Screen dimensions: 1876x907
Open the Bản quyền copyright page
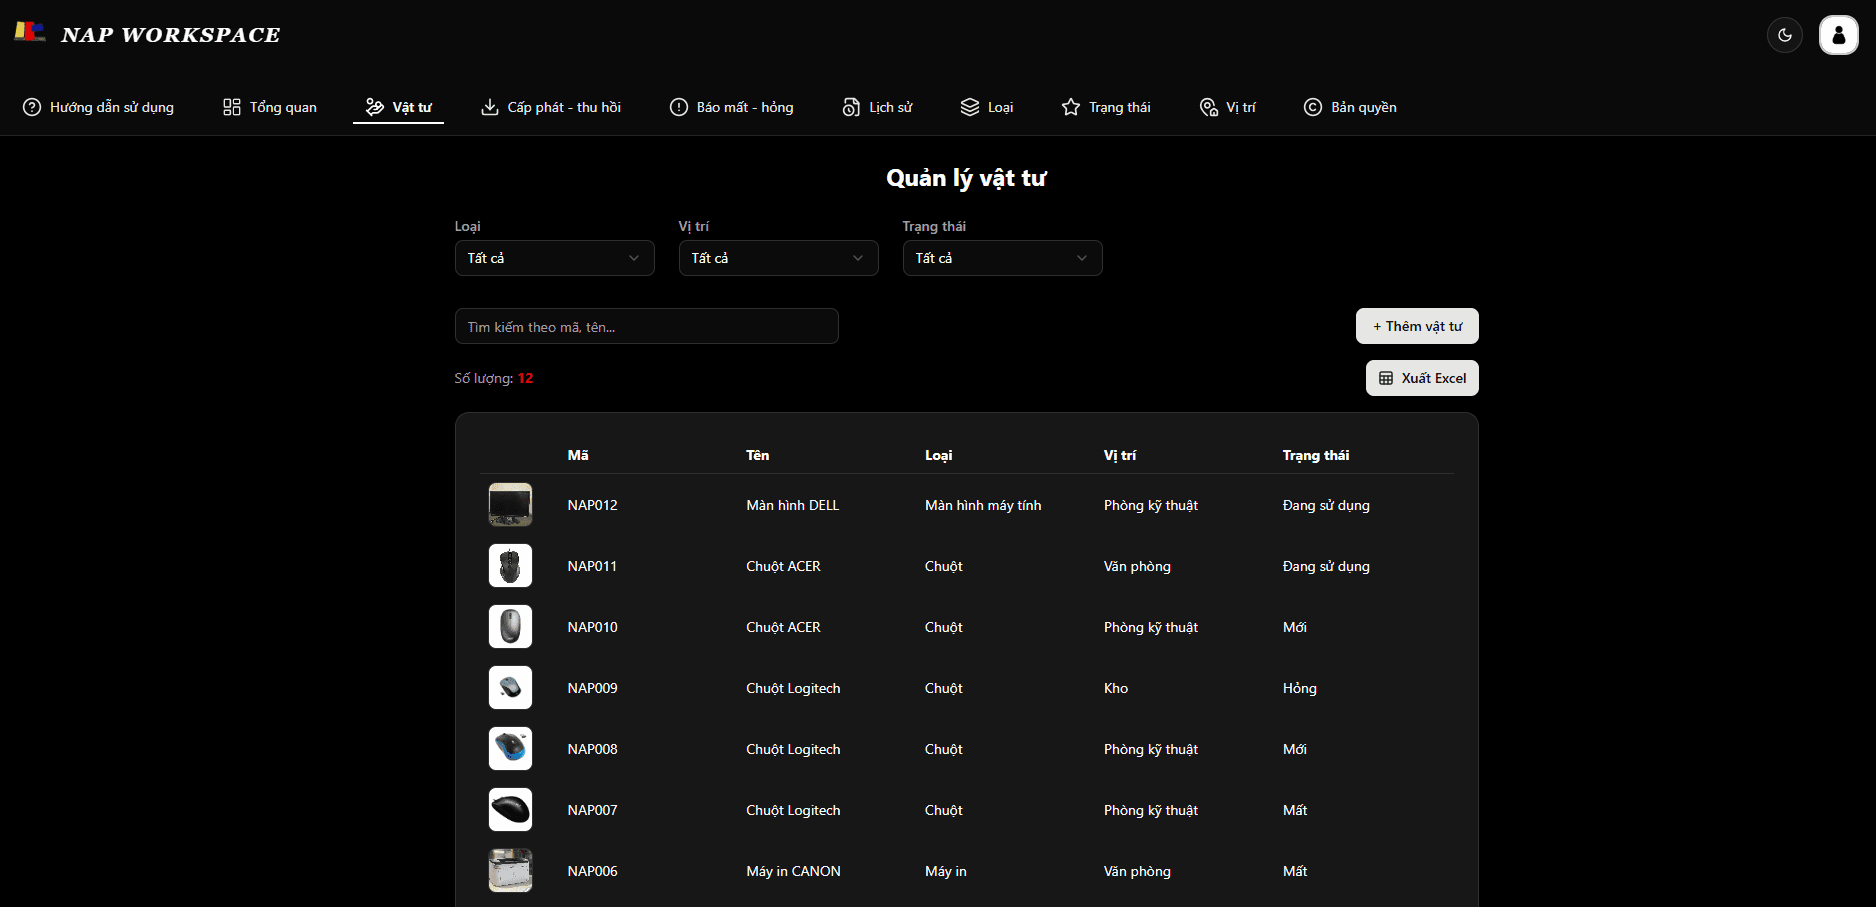1350,107
